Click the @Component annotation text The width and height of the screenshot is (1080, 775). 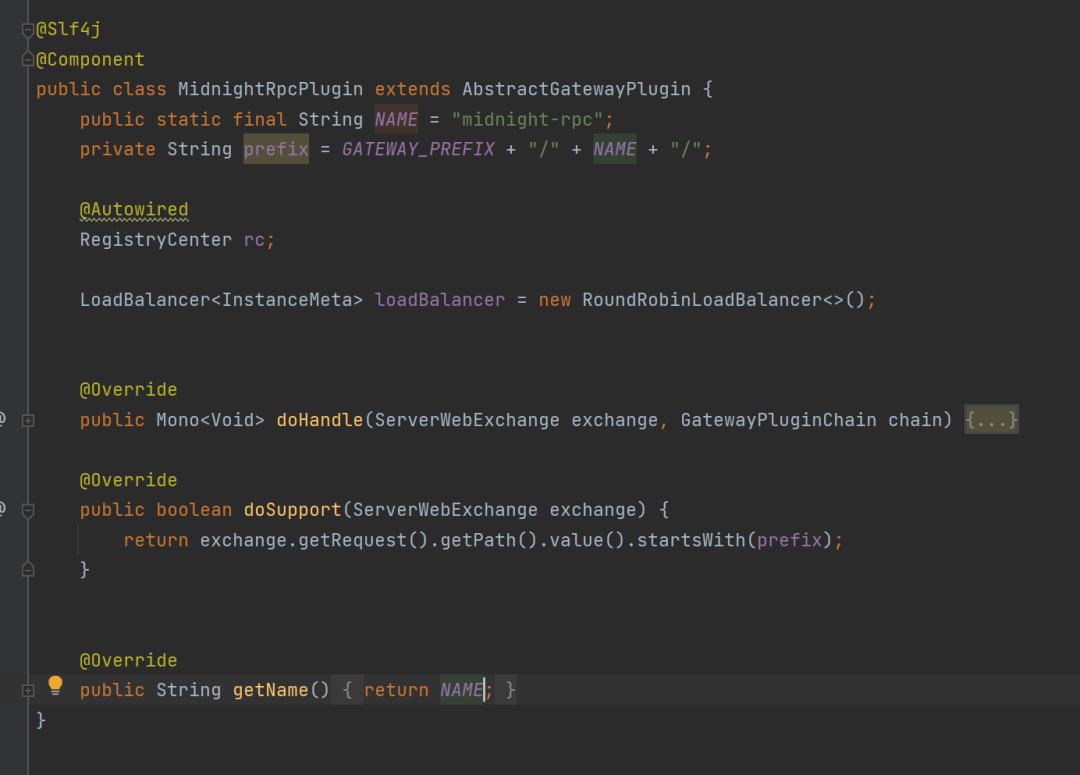[x=90, y=59]
